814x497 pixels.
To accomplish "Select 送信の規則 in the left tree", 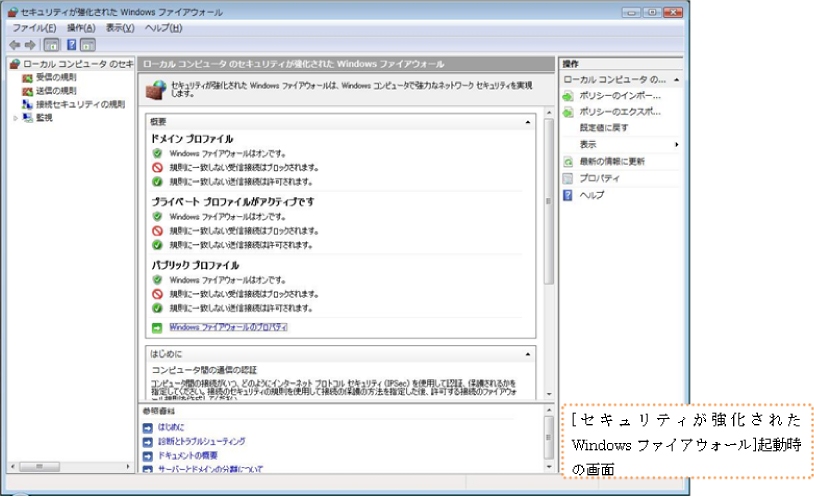I will pos(57,90).
